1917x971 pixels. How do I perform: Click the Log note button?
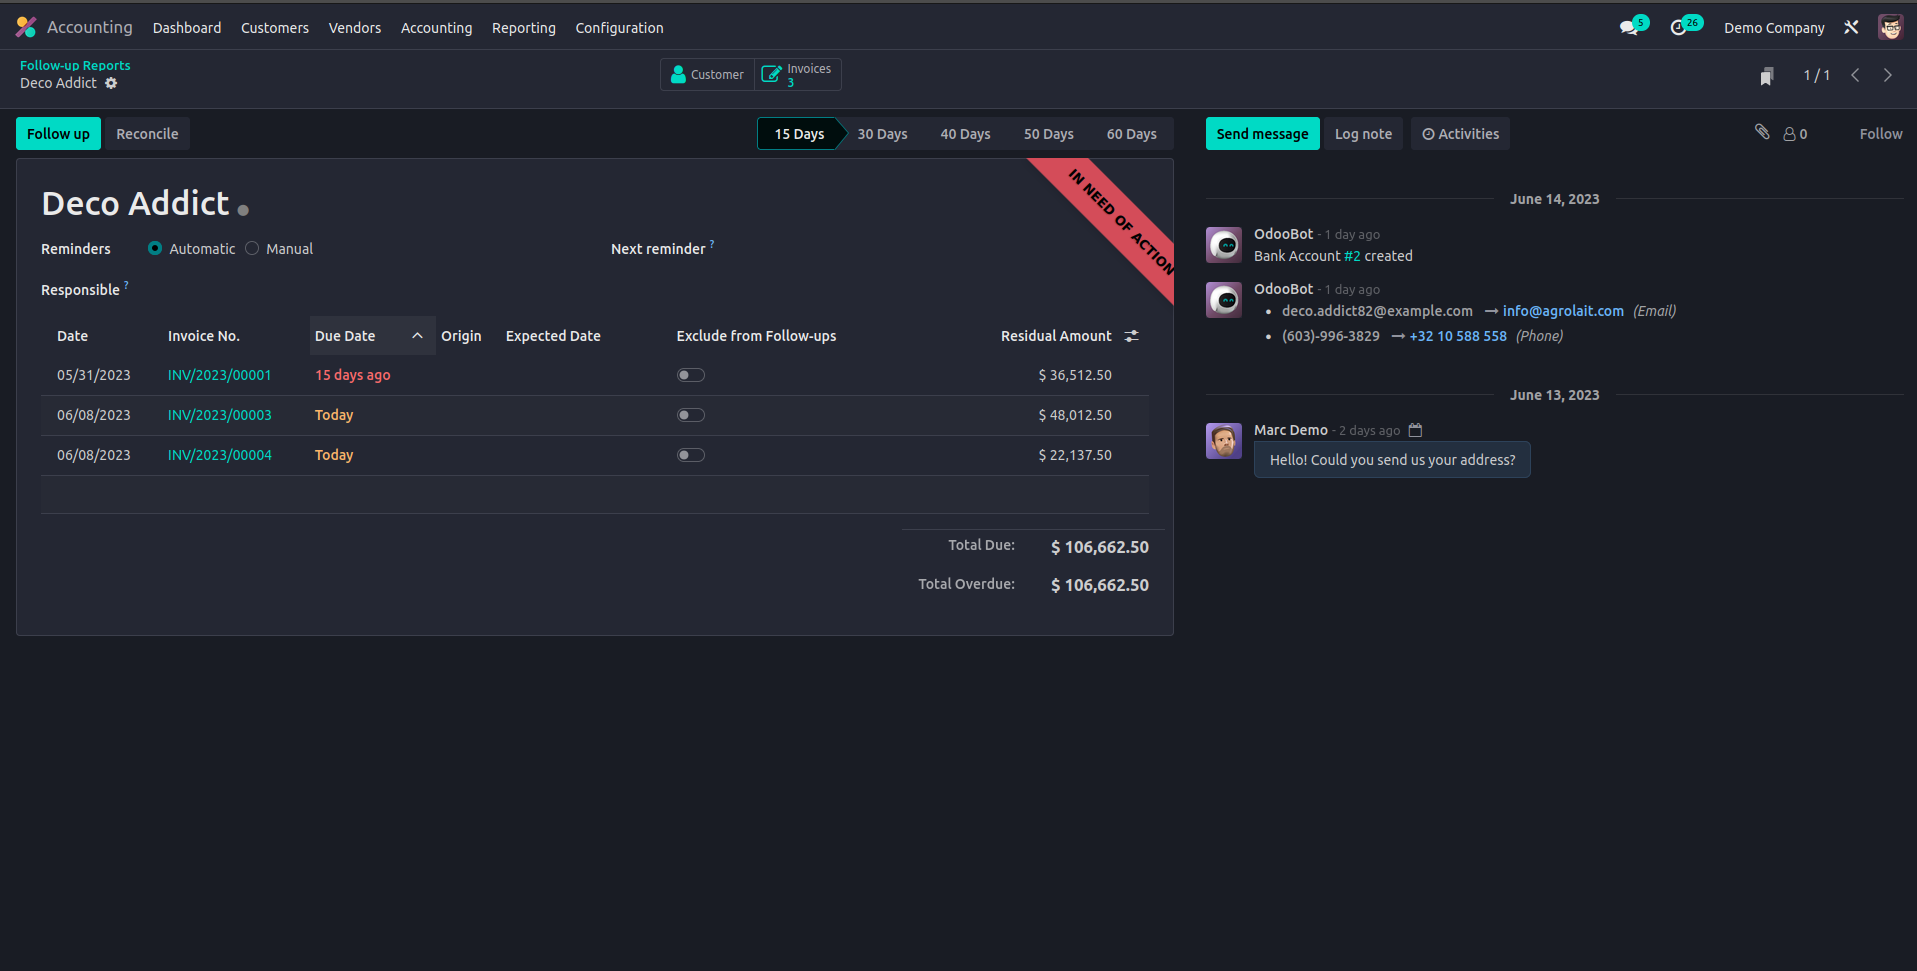(x=1363, y=134)
